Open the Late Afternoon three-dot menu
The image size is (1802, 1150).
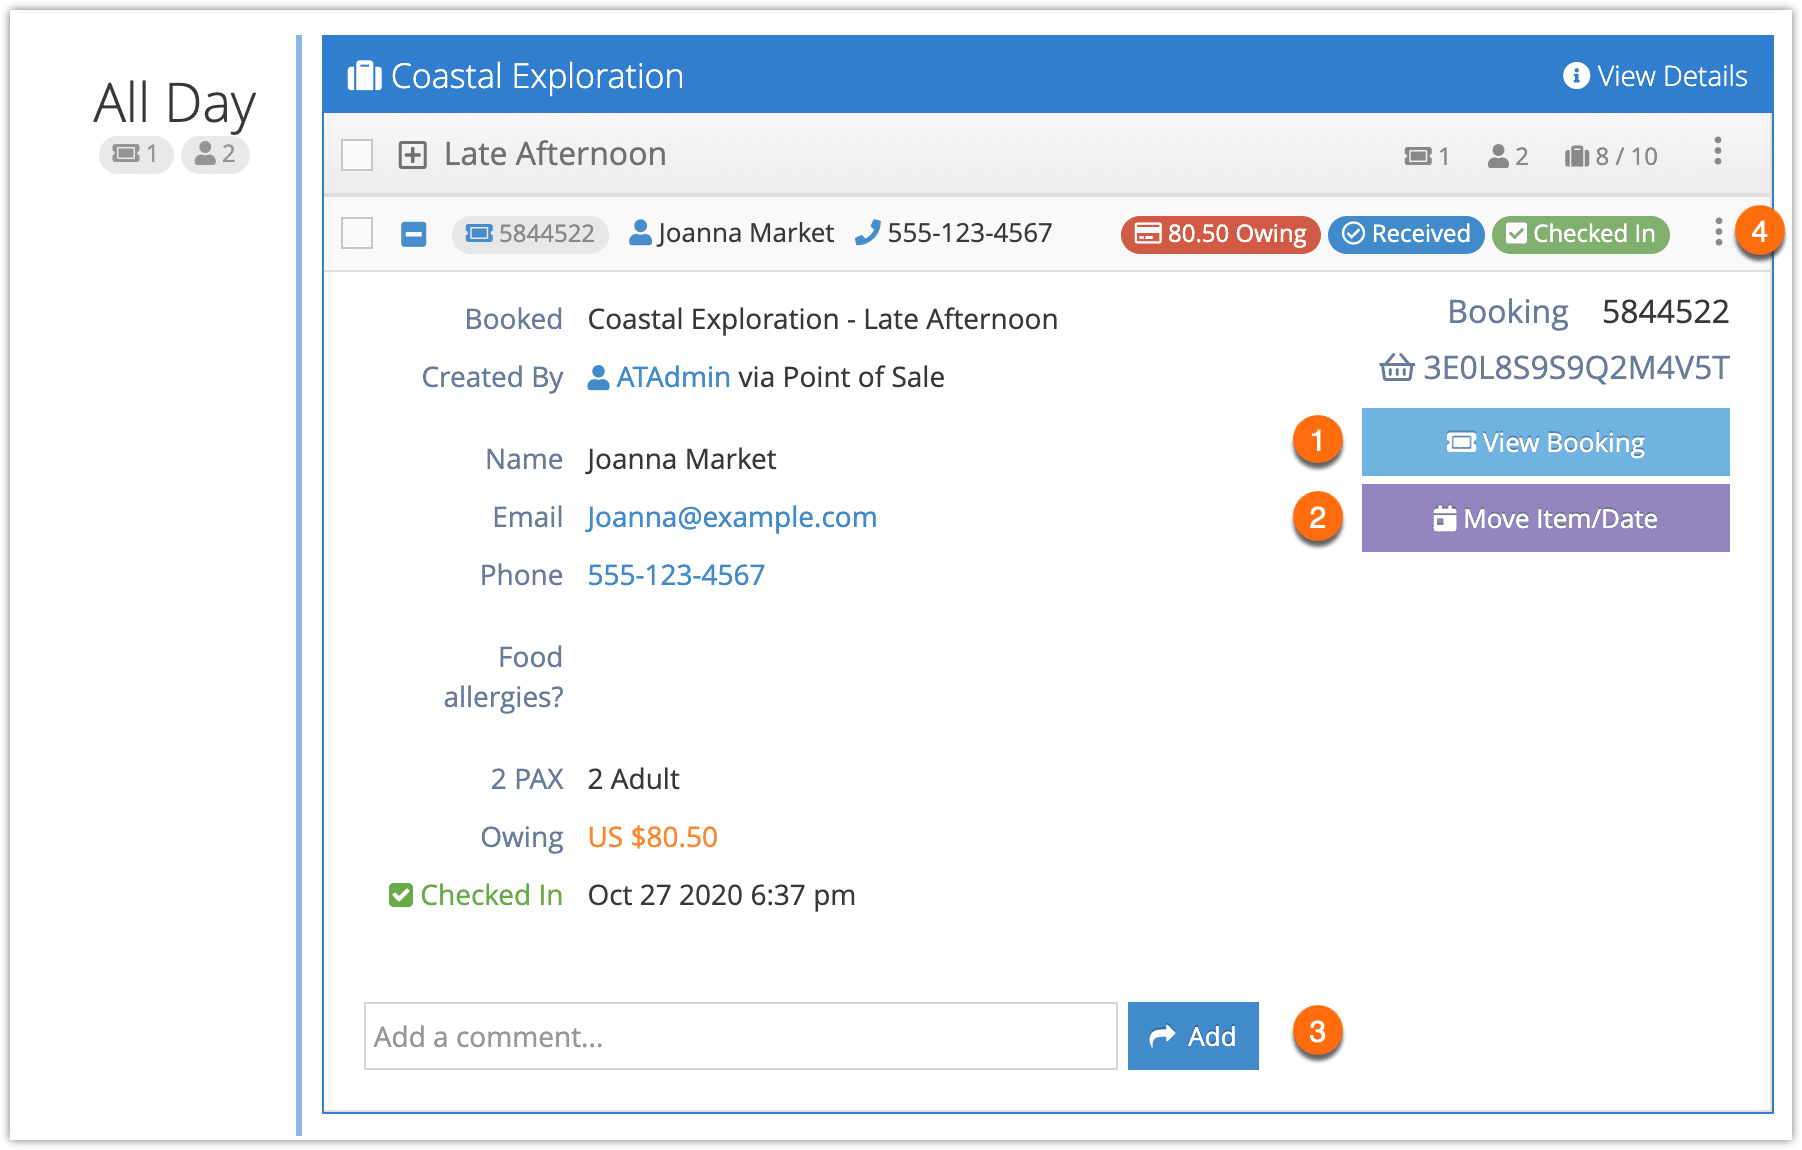coord(1717,152)
